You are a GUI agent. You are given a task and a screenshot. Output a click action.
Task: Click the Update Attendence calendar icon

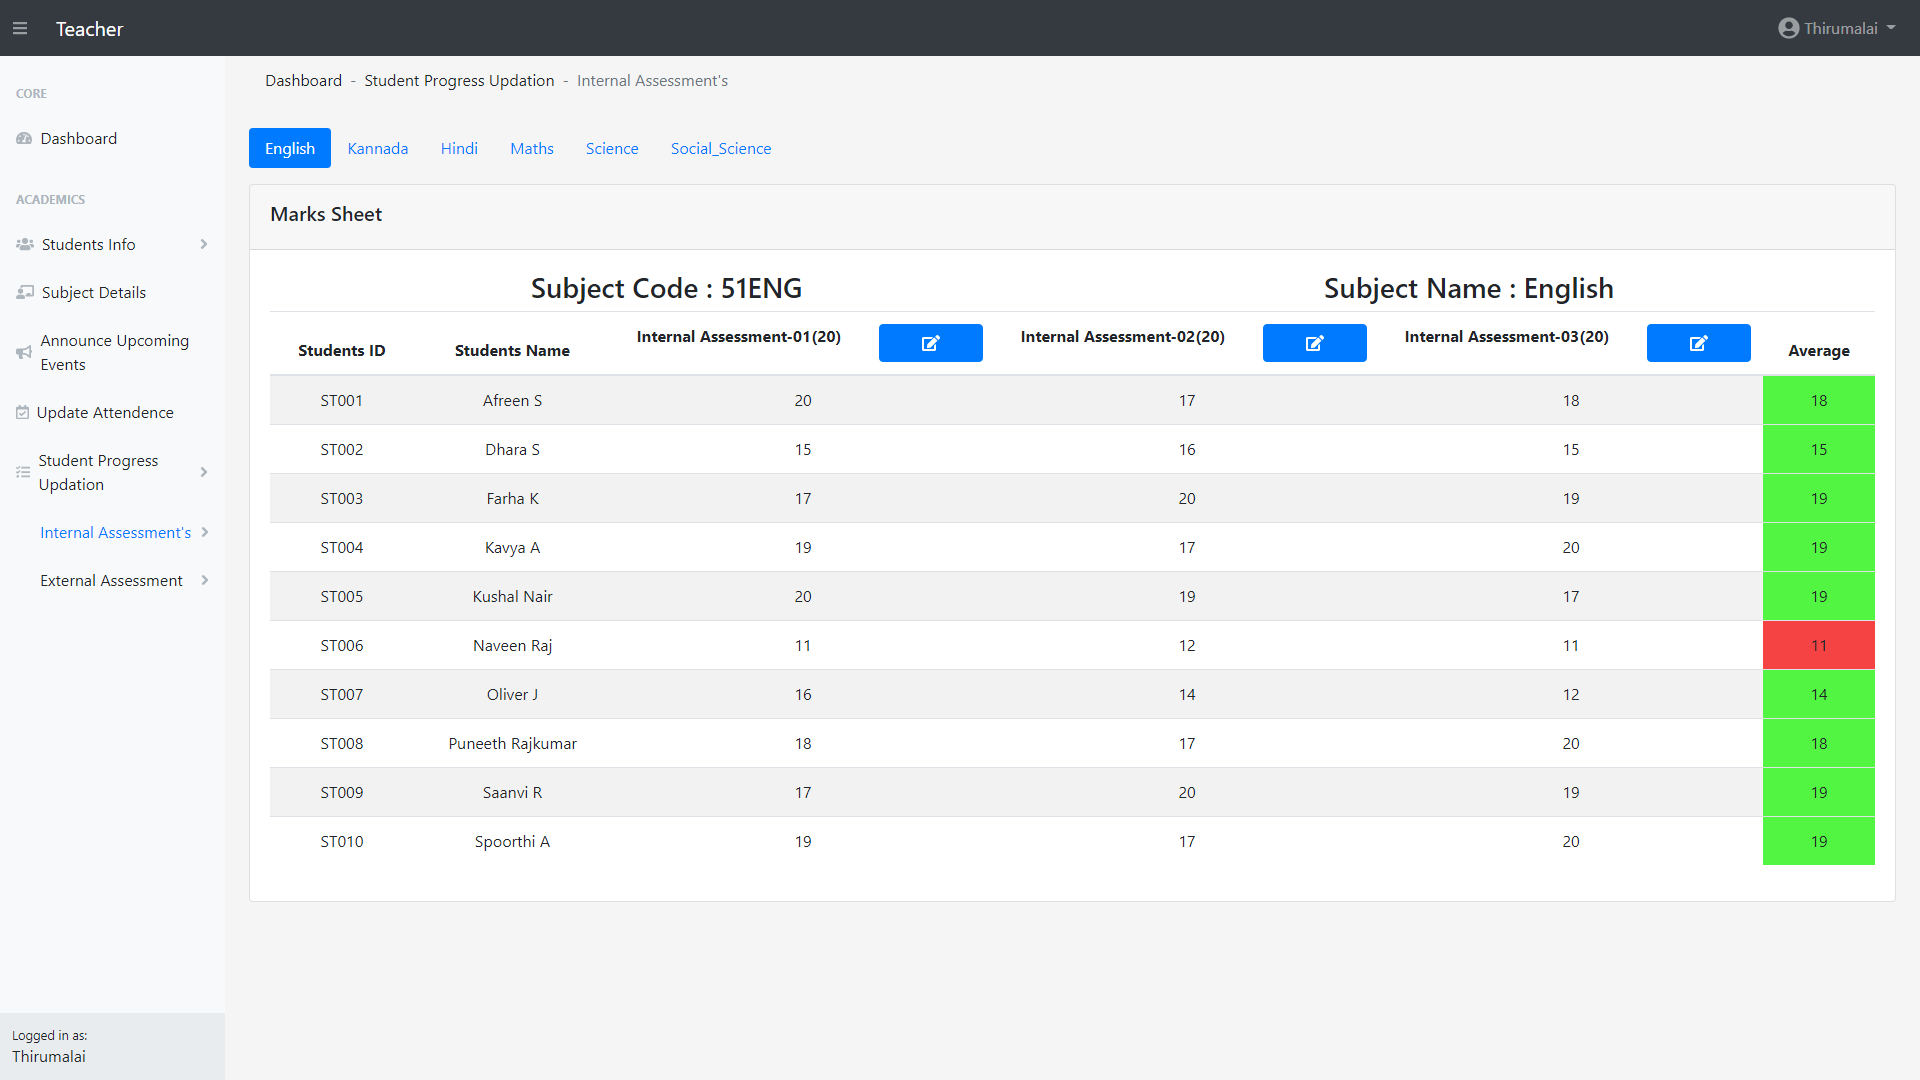coord(22,413)
